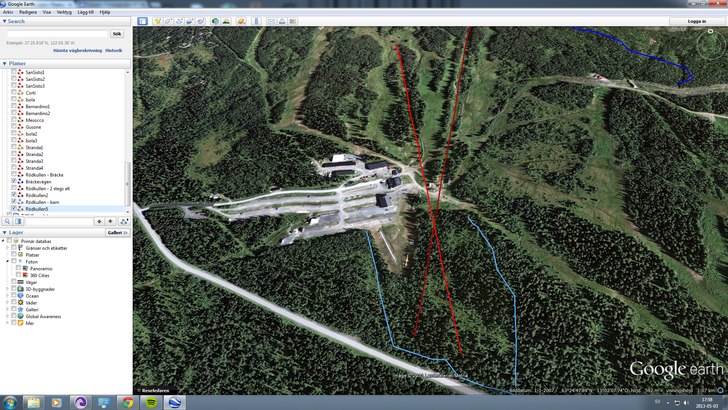The image size is (728, 410).
Task: Uncheck the Bräckevägen place checkbox
Action: tap(14, 181)
